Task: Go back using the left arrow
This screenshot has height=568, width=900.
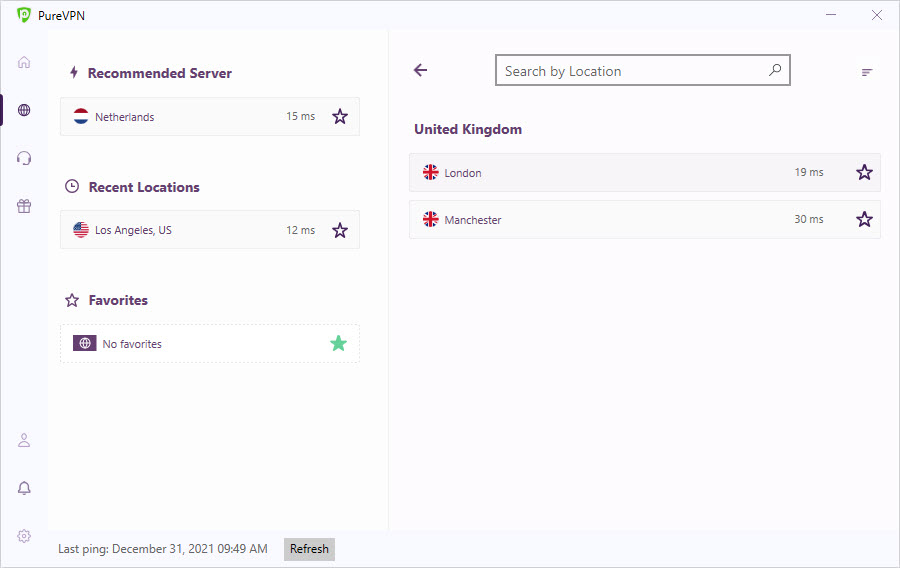Action: point(421,70)
